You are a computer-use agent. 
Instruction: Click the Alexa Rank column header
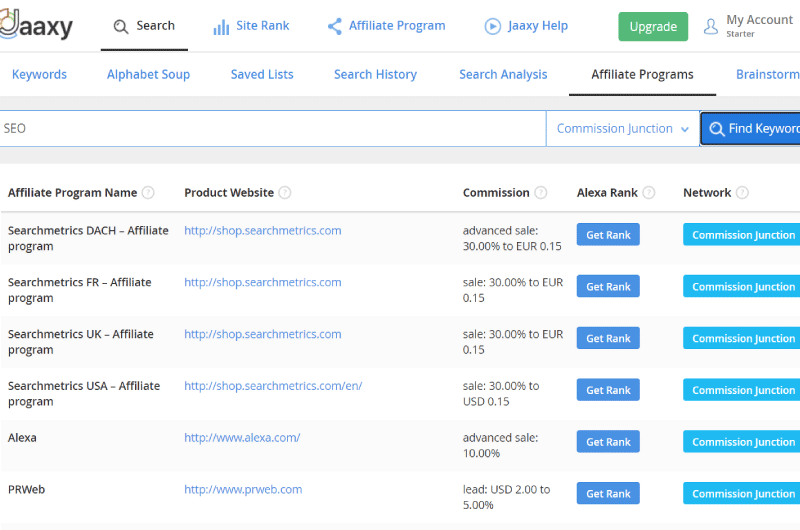tap(607, 193)
